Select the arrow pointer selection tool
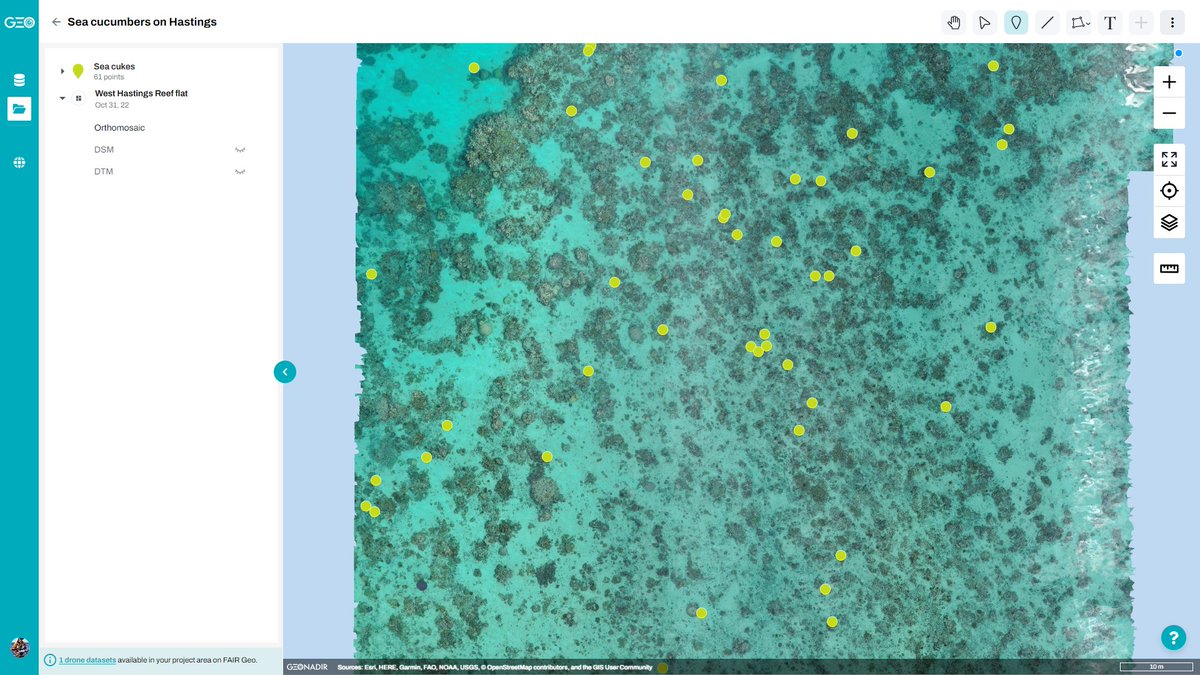This screenshot has width=1200, height=675. point(985,22)
